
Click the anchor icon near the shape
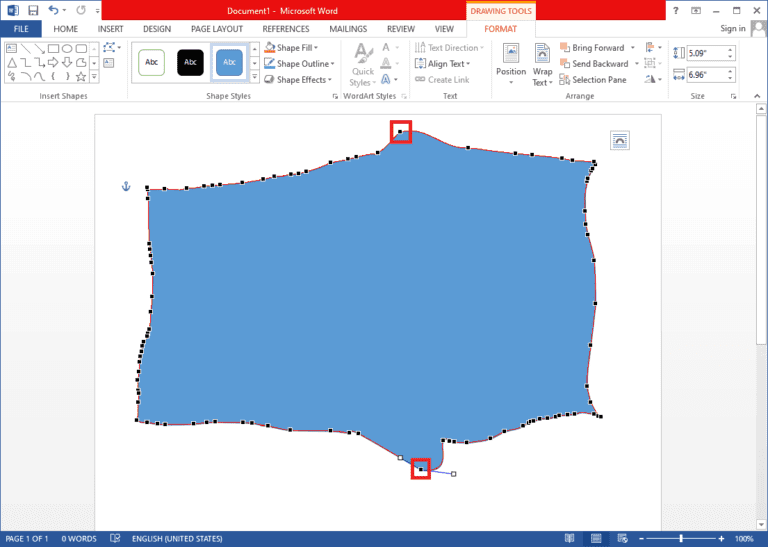point(126,186)
